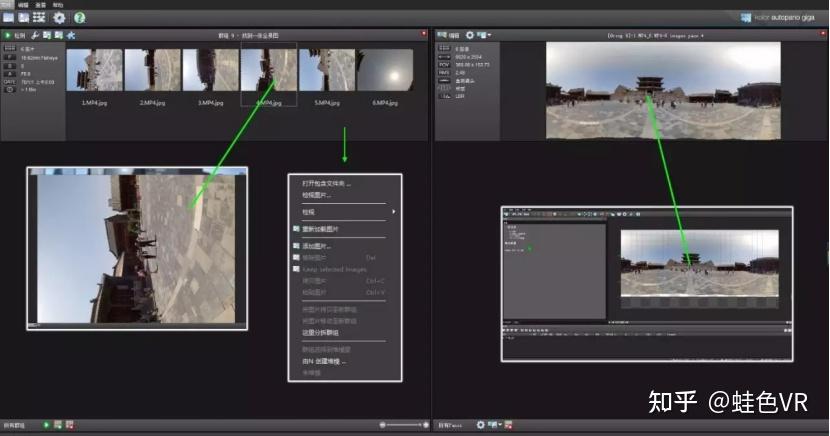The width and height of the screenshot is (830, 436).
Task: Expand the submenu arrow in context menu
Action: coord(393,212)
